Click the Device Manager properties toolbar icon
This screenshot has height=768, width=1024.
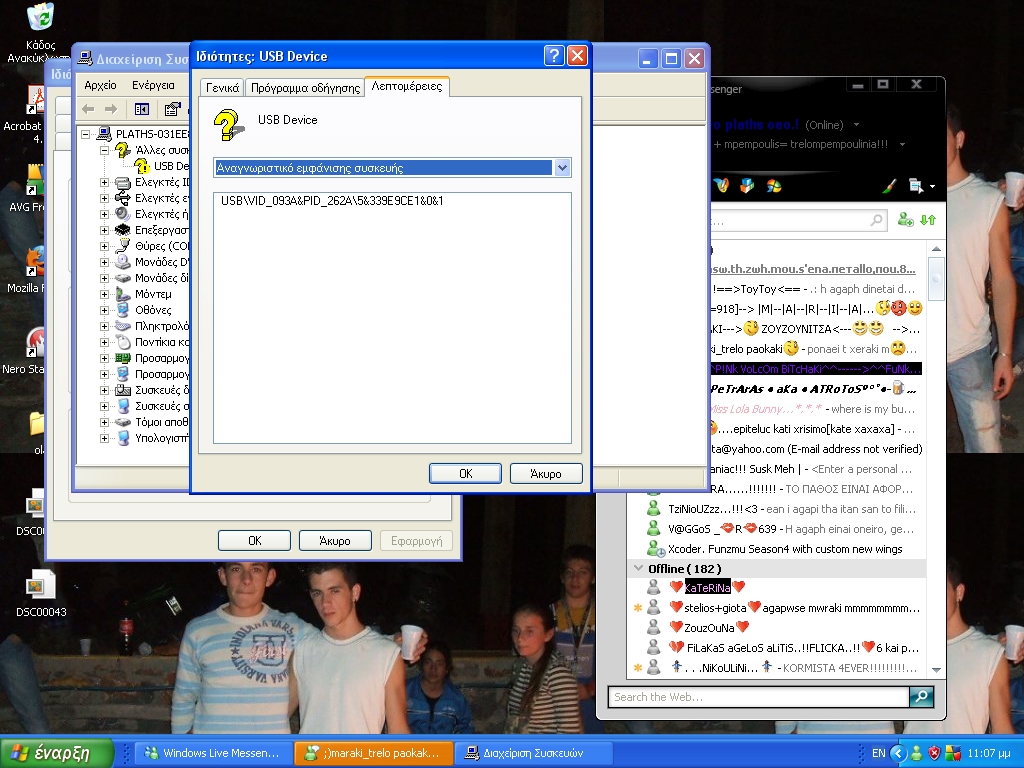tap(172, 109)
